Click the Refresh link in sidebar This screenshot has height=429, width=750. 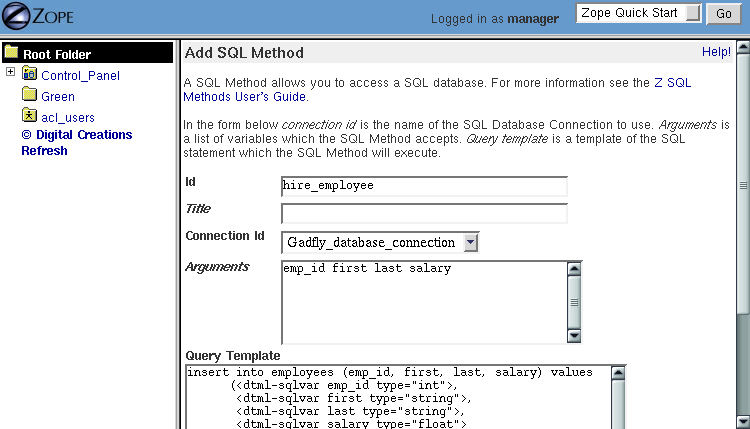pos(44,151)
